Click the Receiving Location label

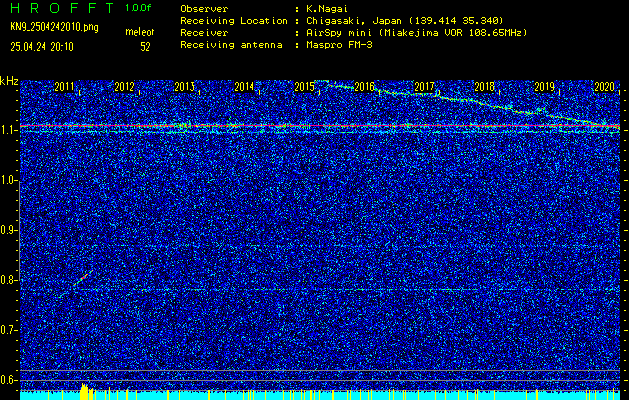234,21
